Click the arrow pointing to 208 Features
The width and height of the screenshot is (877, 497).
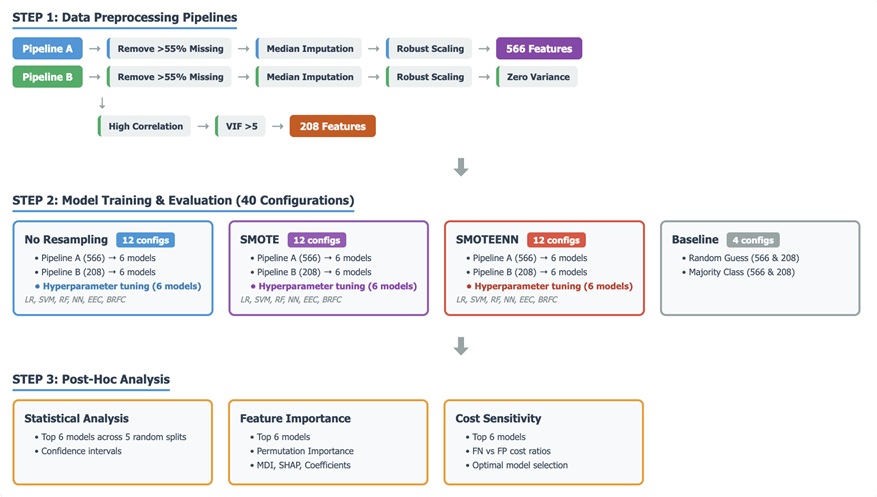276,127
